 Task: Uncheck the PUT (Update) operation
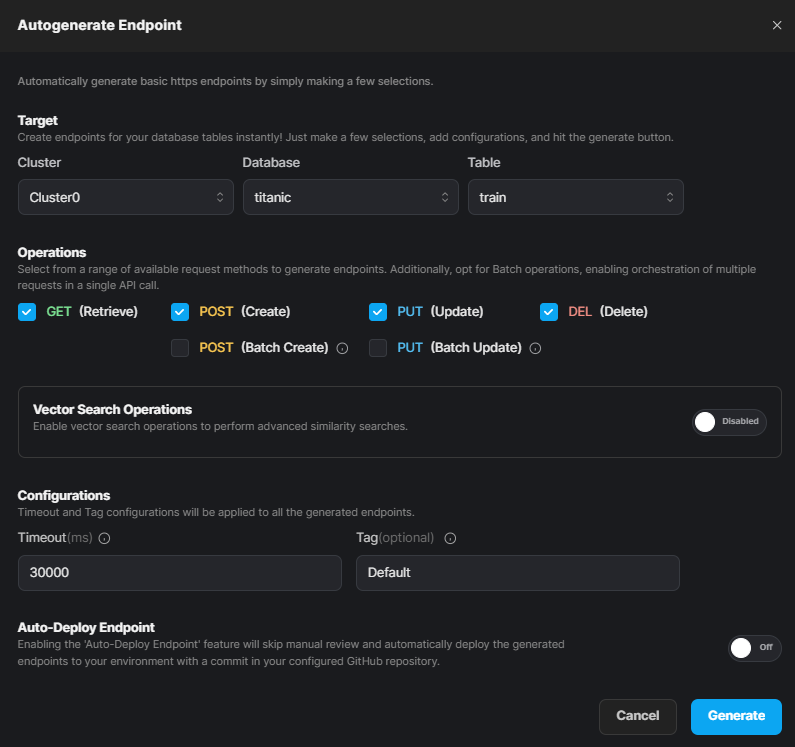coord(378,312)
